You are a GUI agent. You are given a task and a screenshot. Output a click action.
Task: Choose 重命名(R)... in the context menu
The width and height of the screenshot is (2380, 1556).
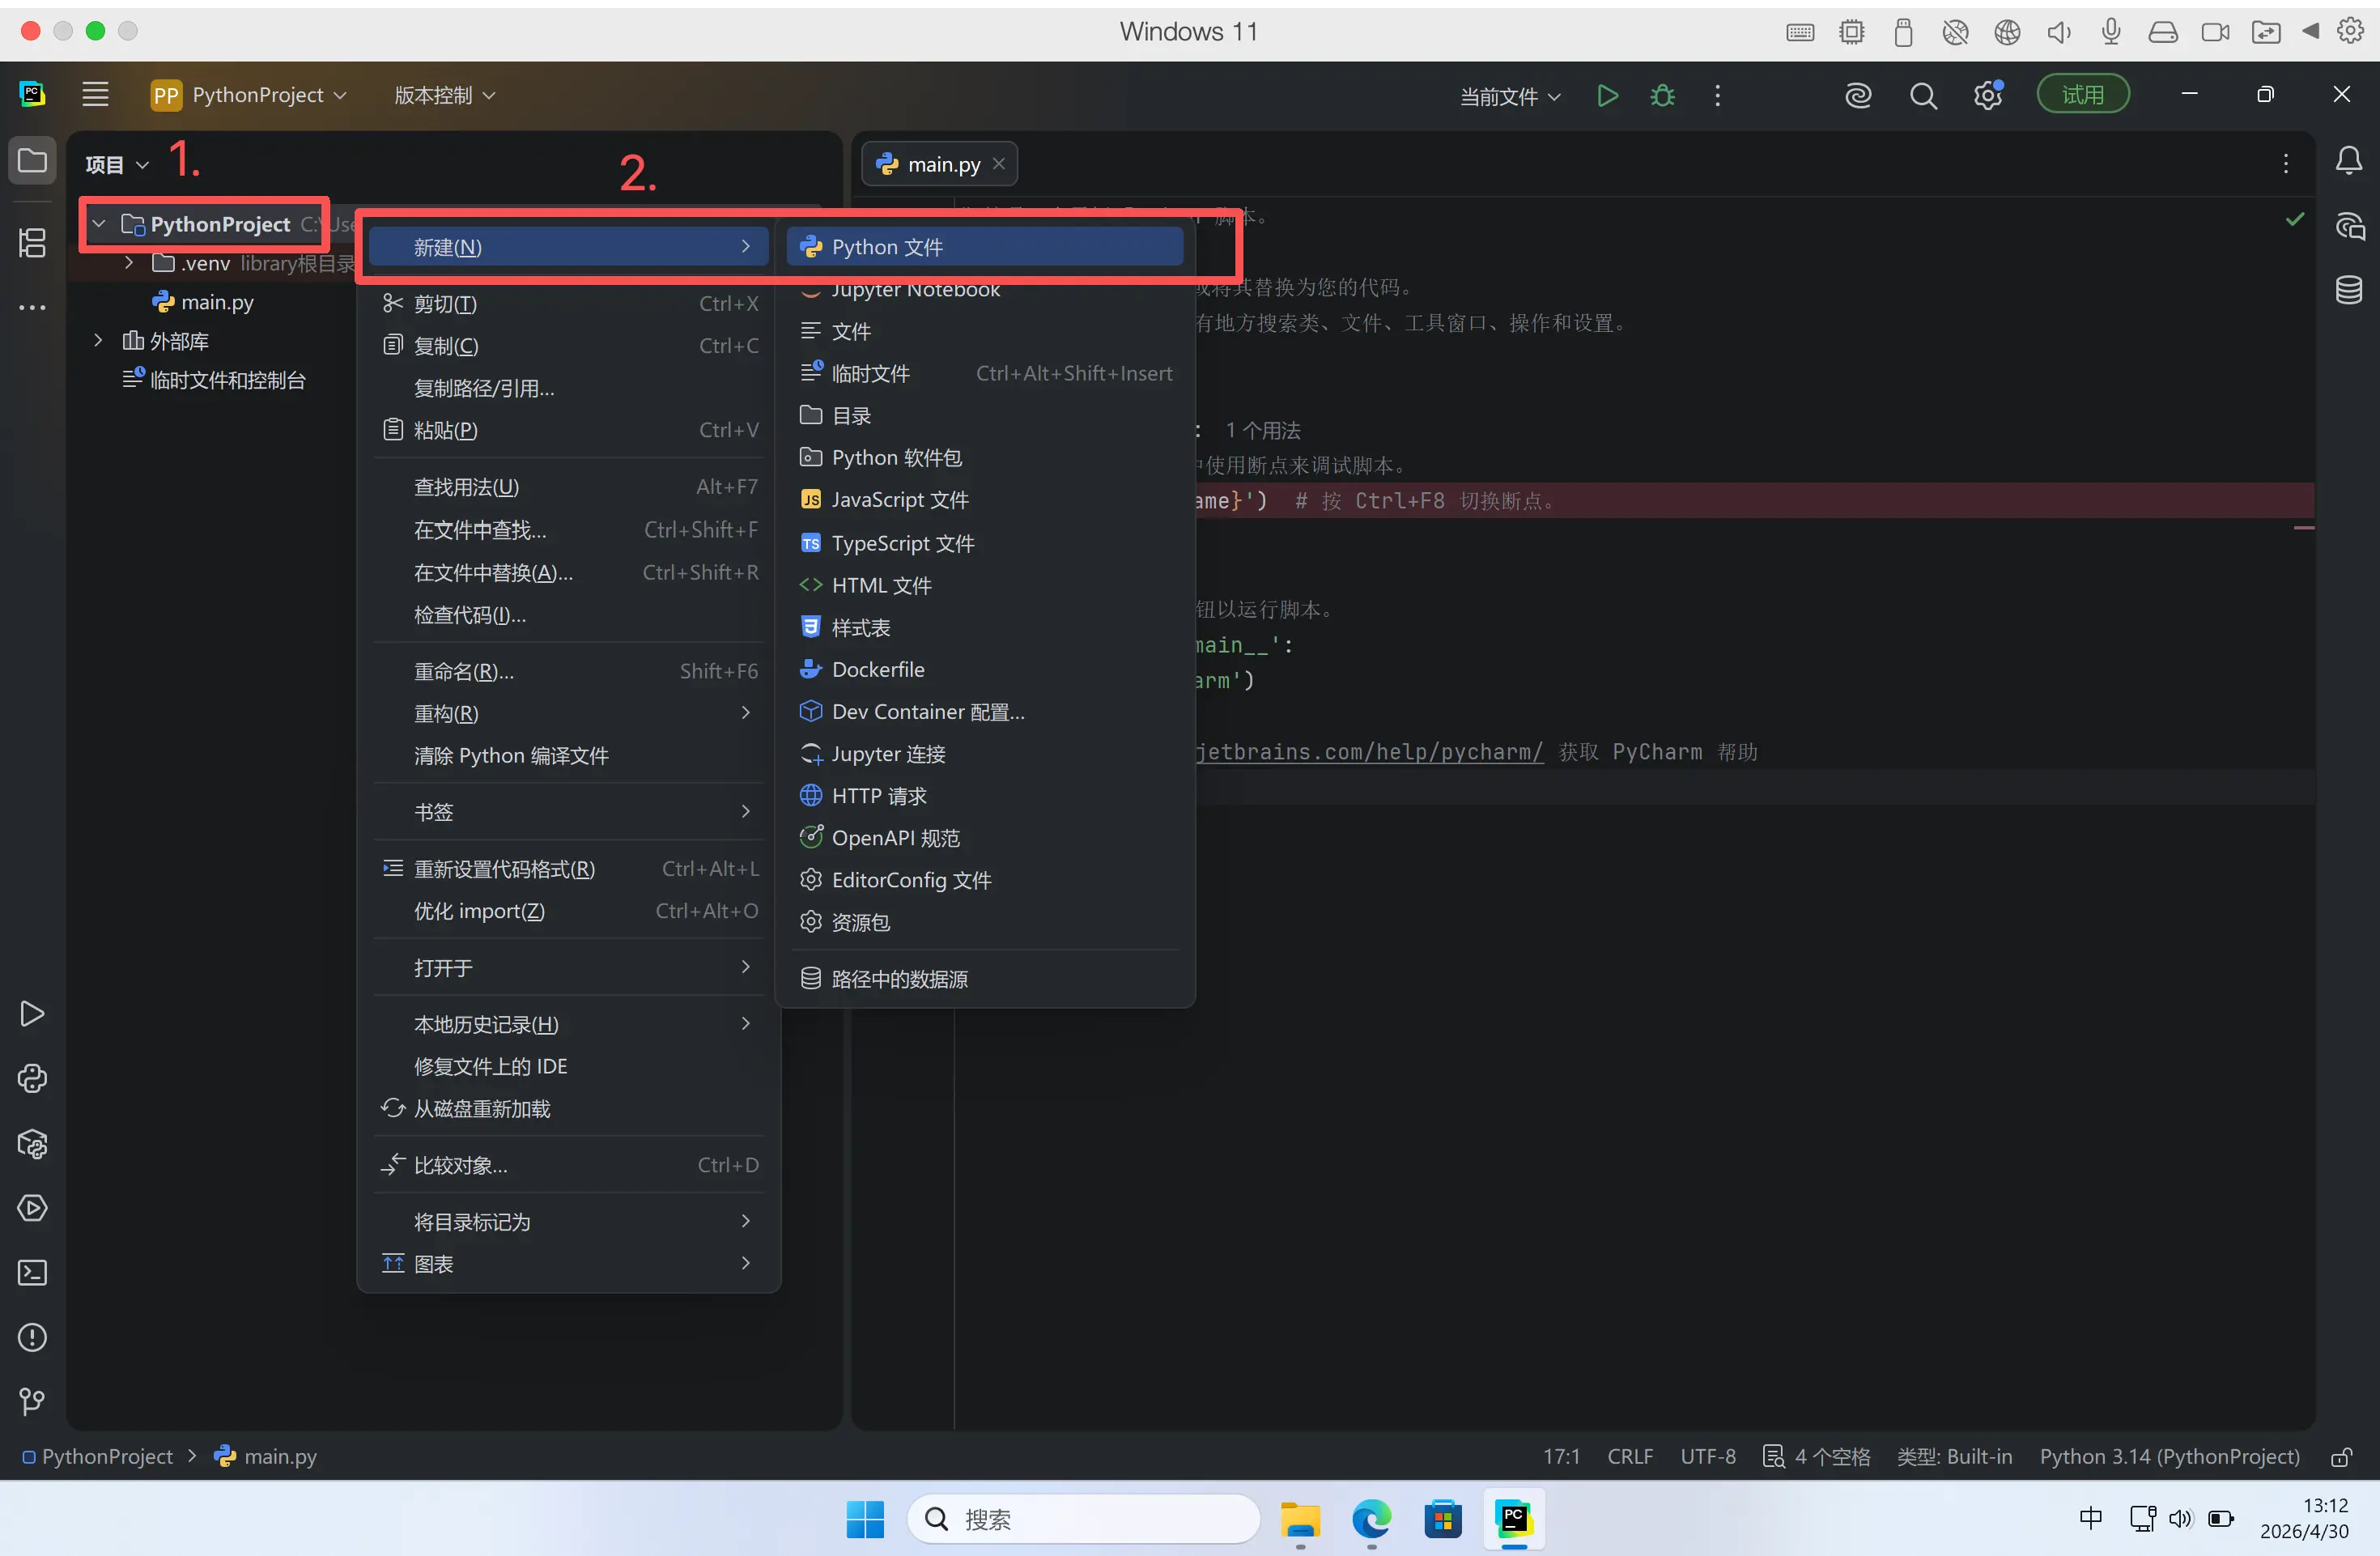tap(568, 671)
